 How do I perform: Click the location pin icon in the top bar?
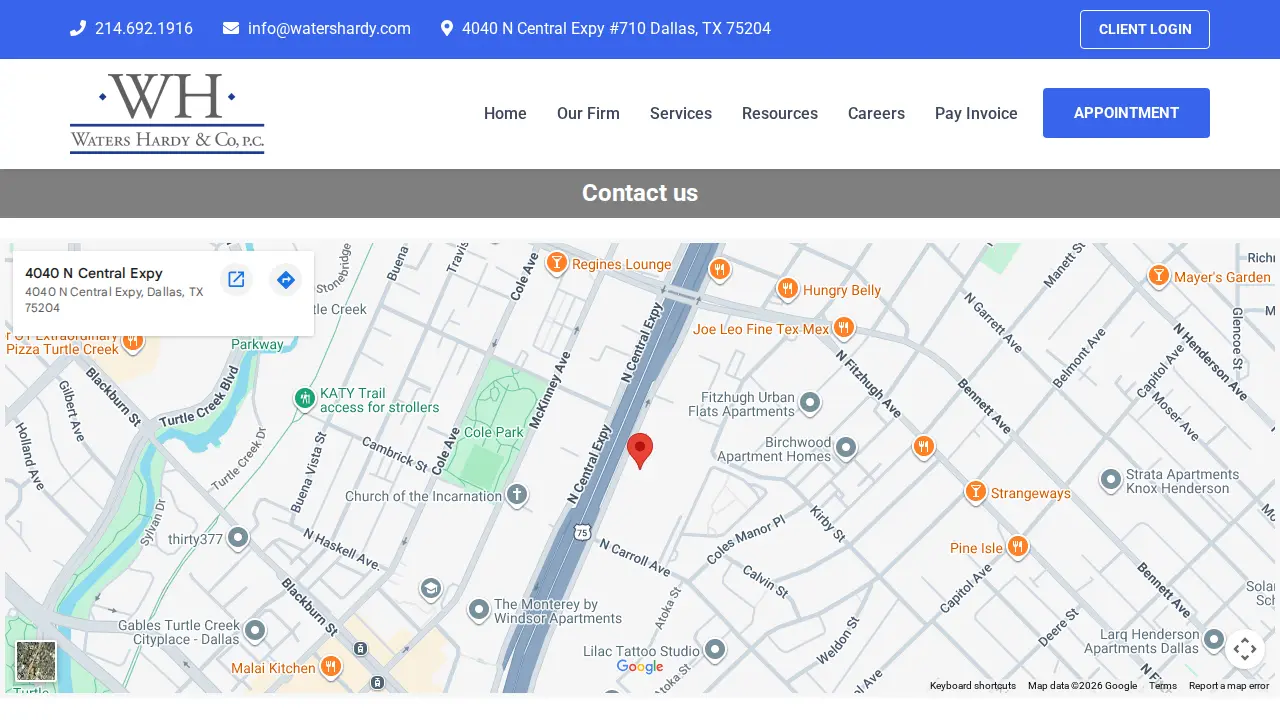[x=447, y=28]
